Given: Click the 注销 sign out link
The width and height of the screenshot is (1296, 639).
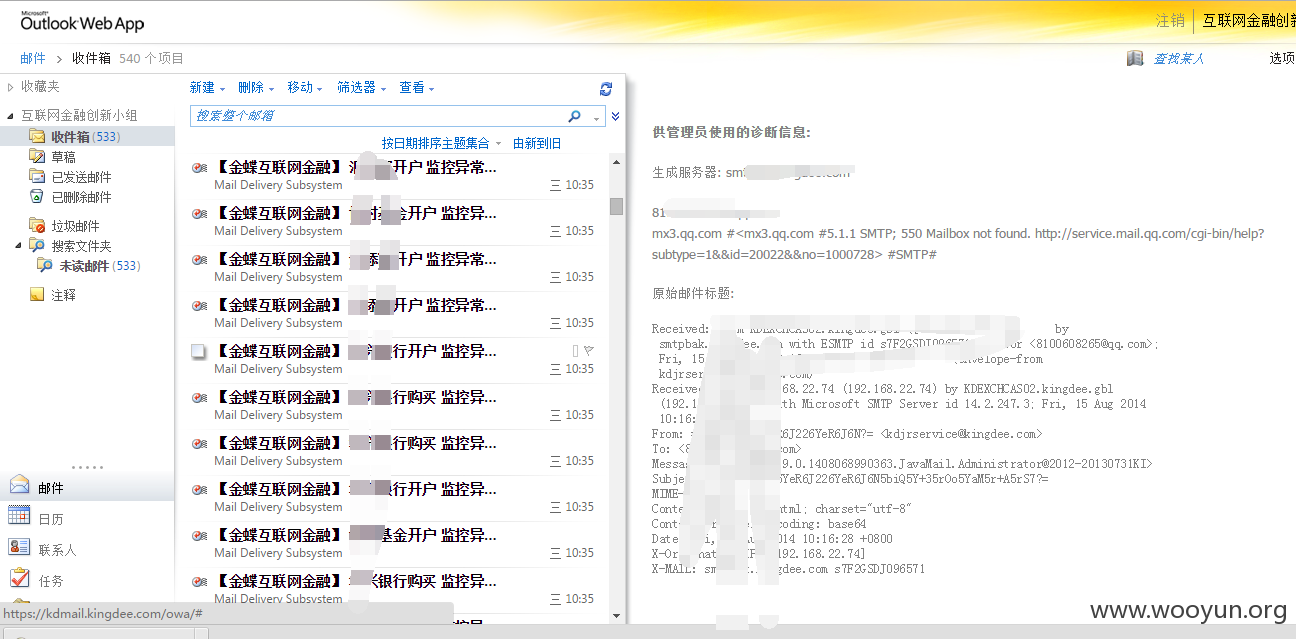Looking at the screenshot, I should [1170, 20].
